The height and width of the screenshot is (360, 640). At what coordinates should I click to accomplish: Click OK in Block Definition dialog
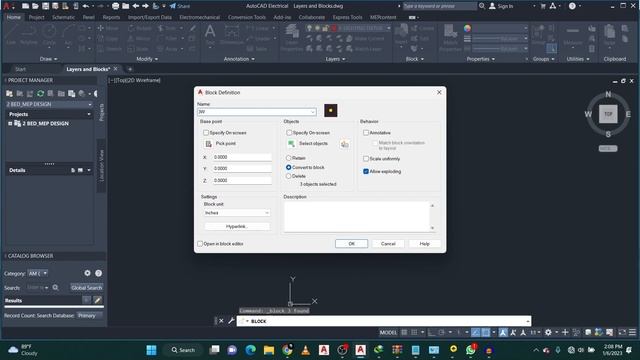(351, 244)
